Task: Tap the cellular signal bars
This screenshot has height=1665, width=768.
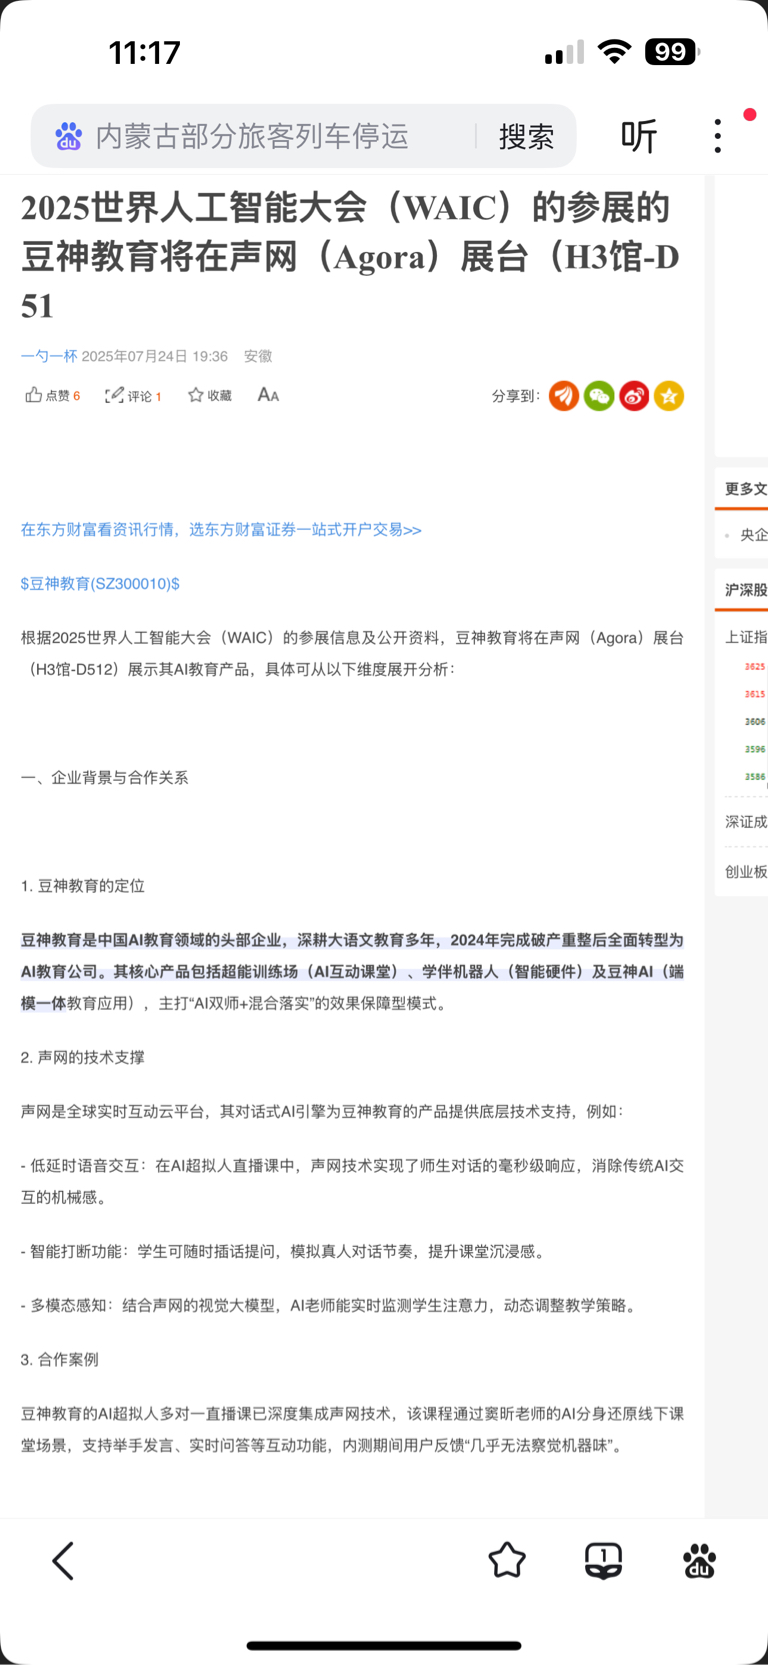Action: point(564,53)
